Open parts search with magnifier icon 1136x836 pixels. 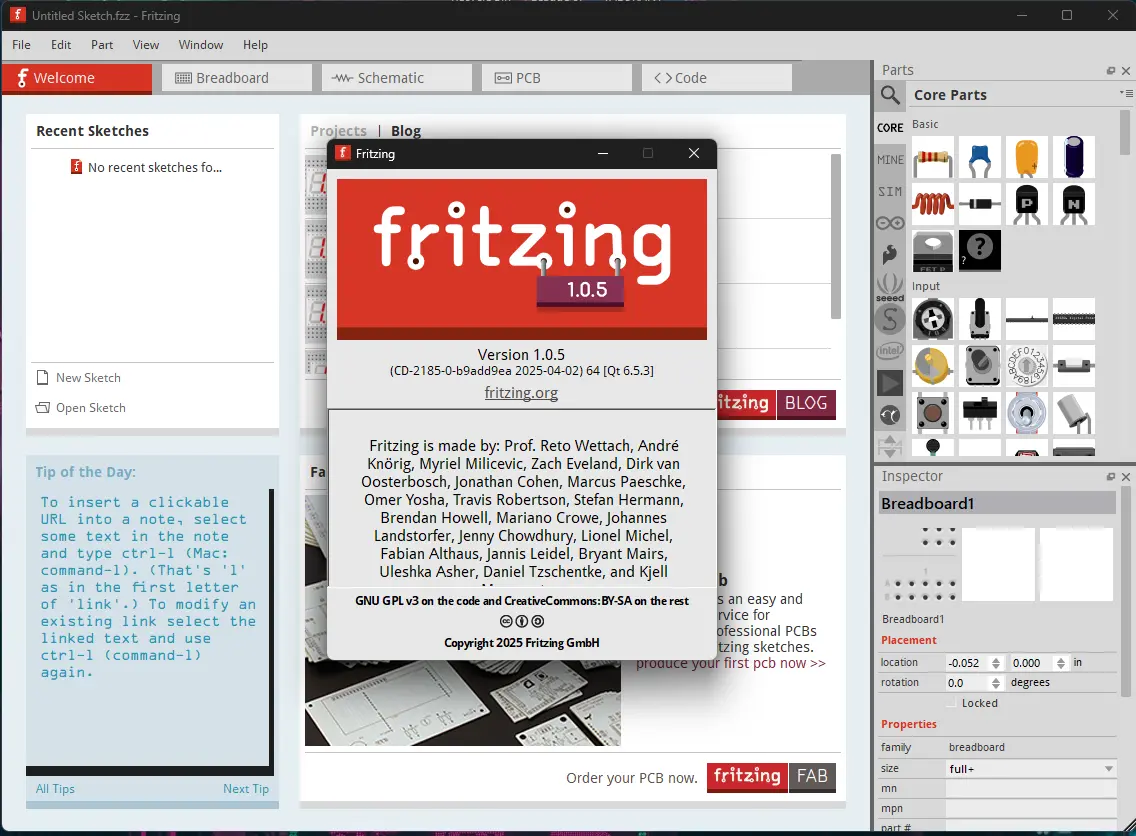coord(890,95)
